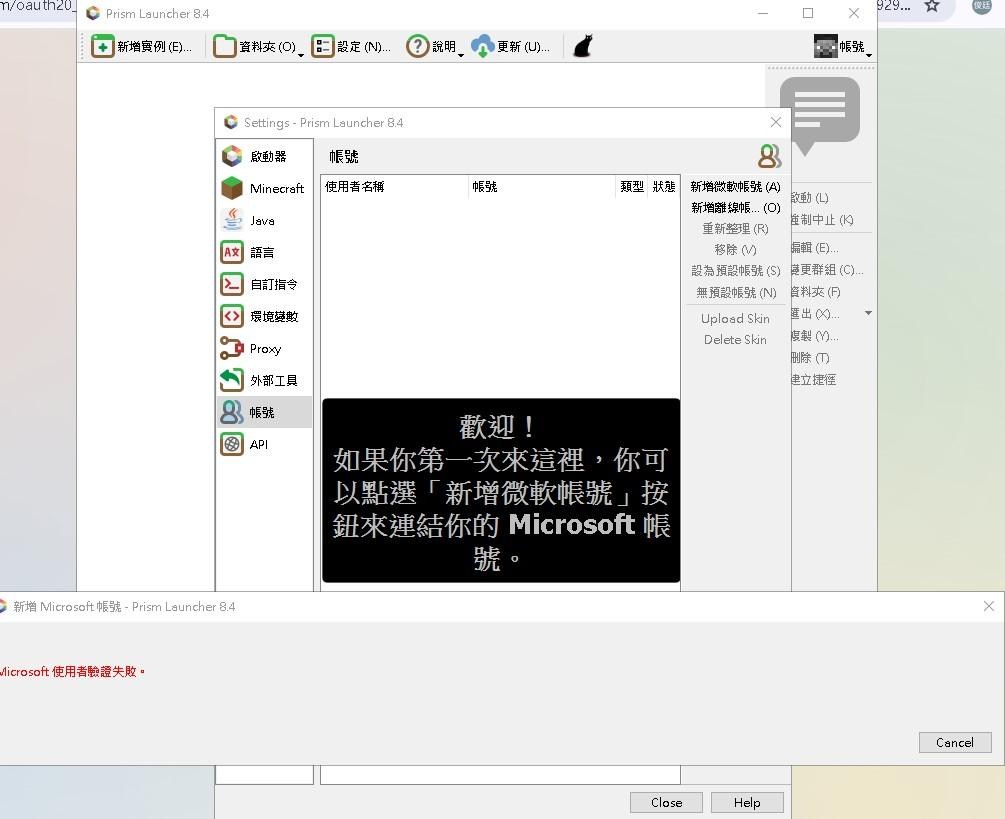The image size is (1005, 819).
Task: Maximize the Prism Launcher window
Action: [x=808, y=13]
